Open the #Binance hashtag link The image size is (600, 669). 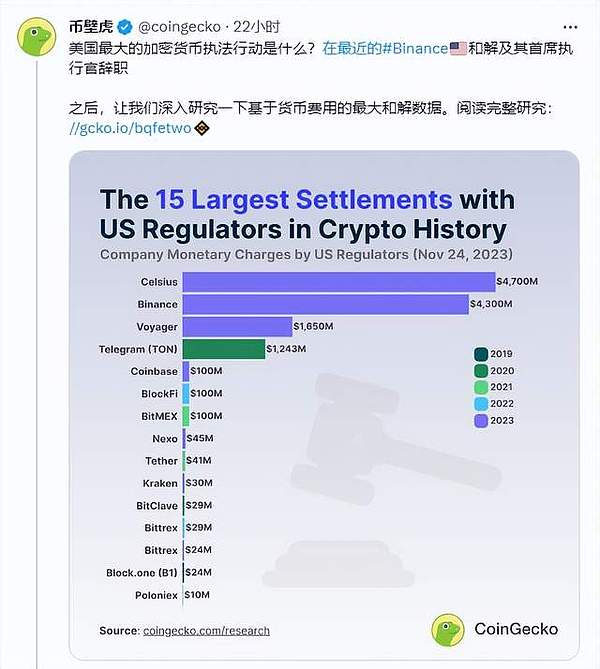pos(413,48)
